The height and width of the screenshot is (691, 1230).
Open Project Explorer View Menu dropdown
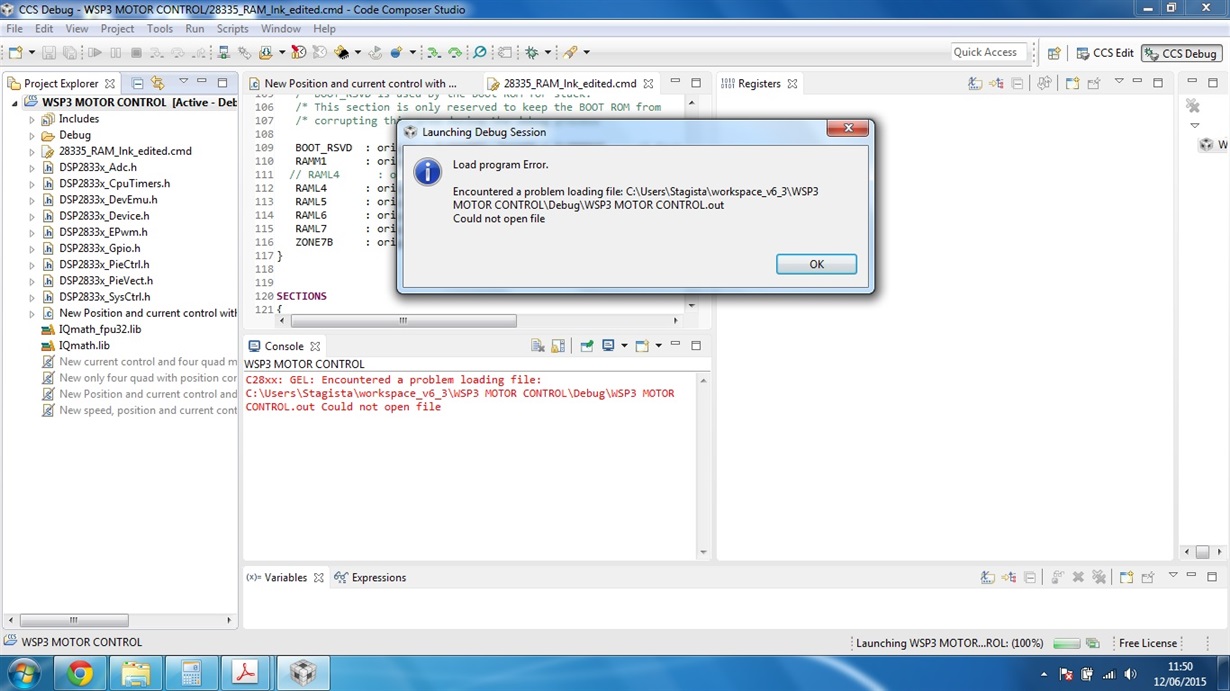pyautogui.click(x=183, y=82)
